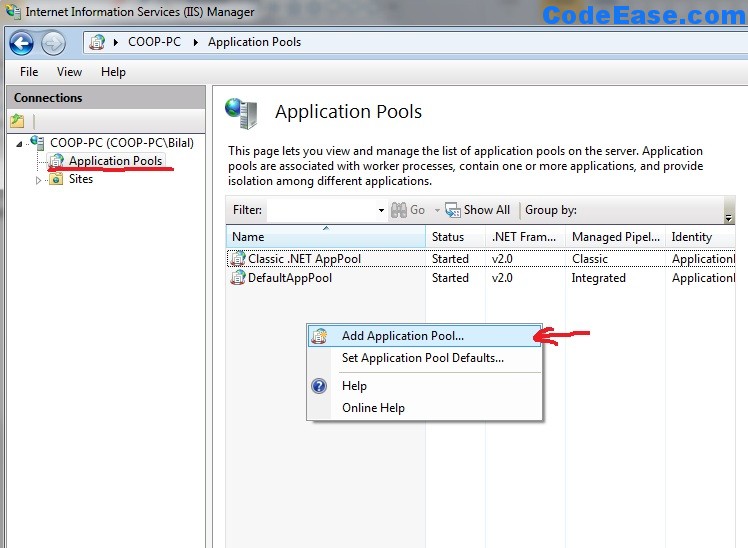Select Sites in Connections tree
Screen dimensions: 748x548
click(x=81, y=179)
